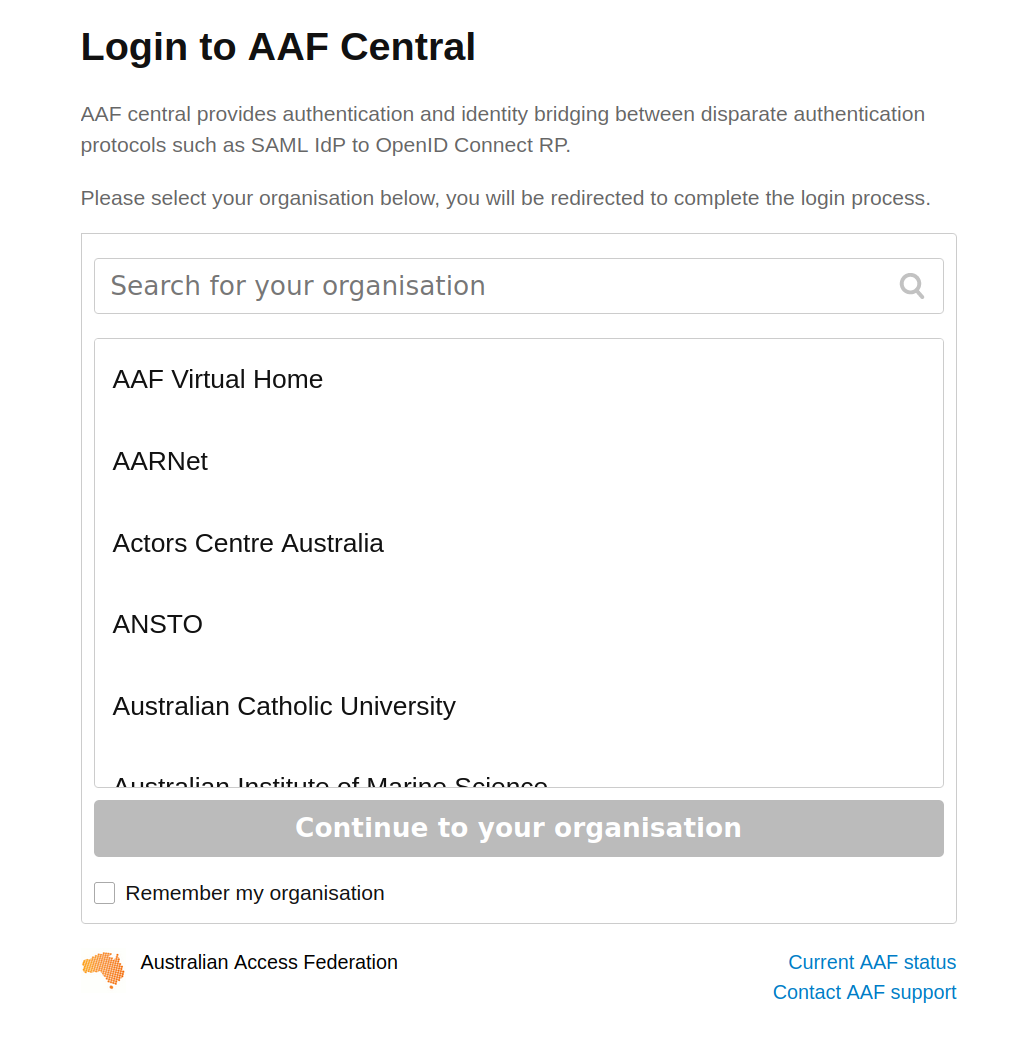Click the Australian Access Federation footer text

pyautogui.click(x=269, y=962)
